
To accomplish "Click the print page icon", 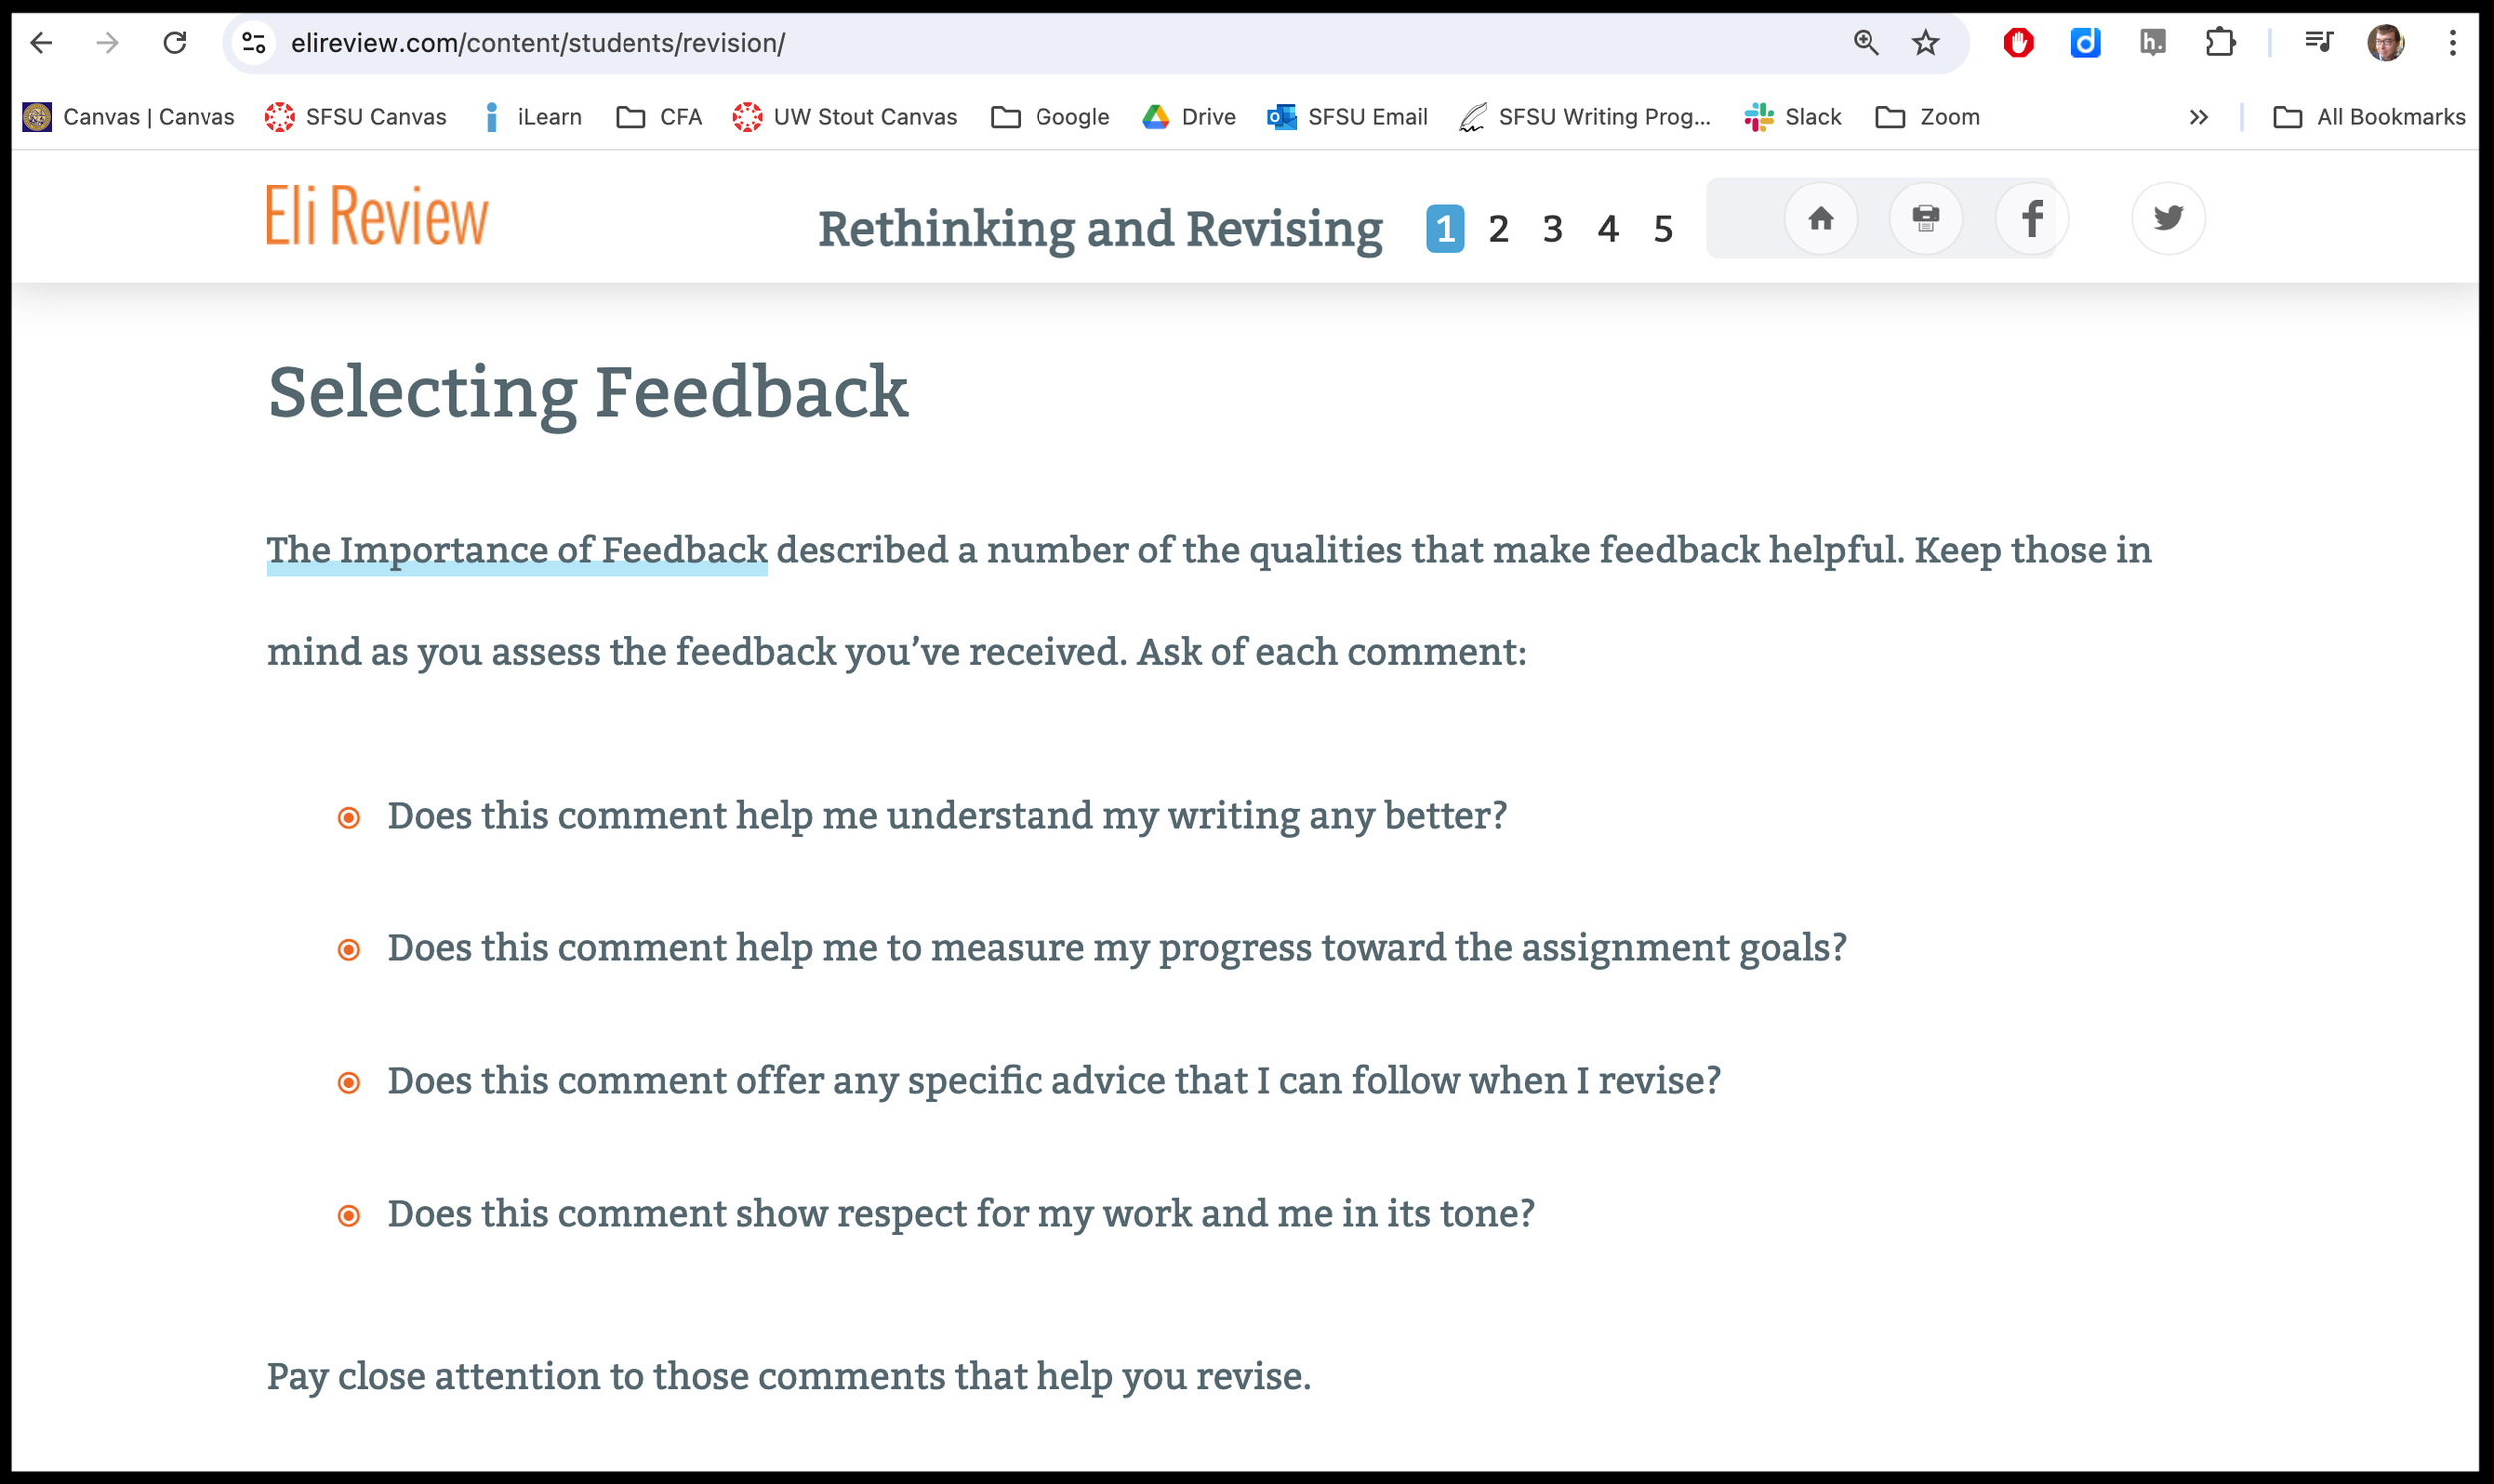I will tap(1925, 219).
